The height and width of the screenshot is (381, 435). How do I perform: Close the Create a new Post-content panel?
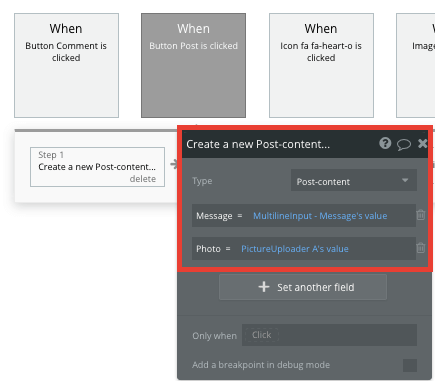(x=422, y=143)
